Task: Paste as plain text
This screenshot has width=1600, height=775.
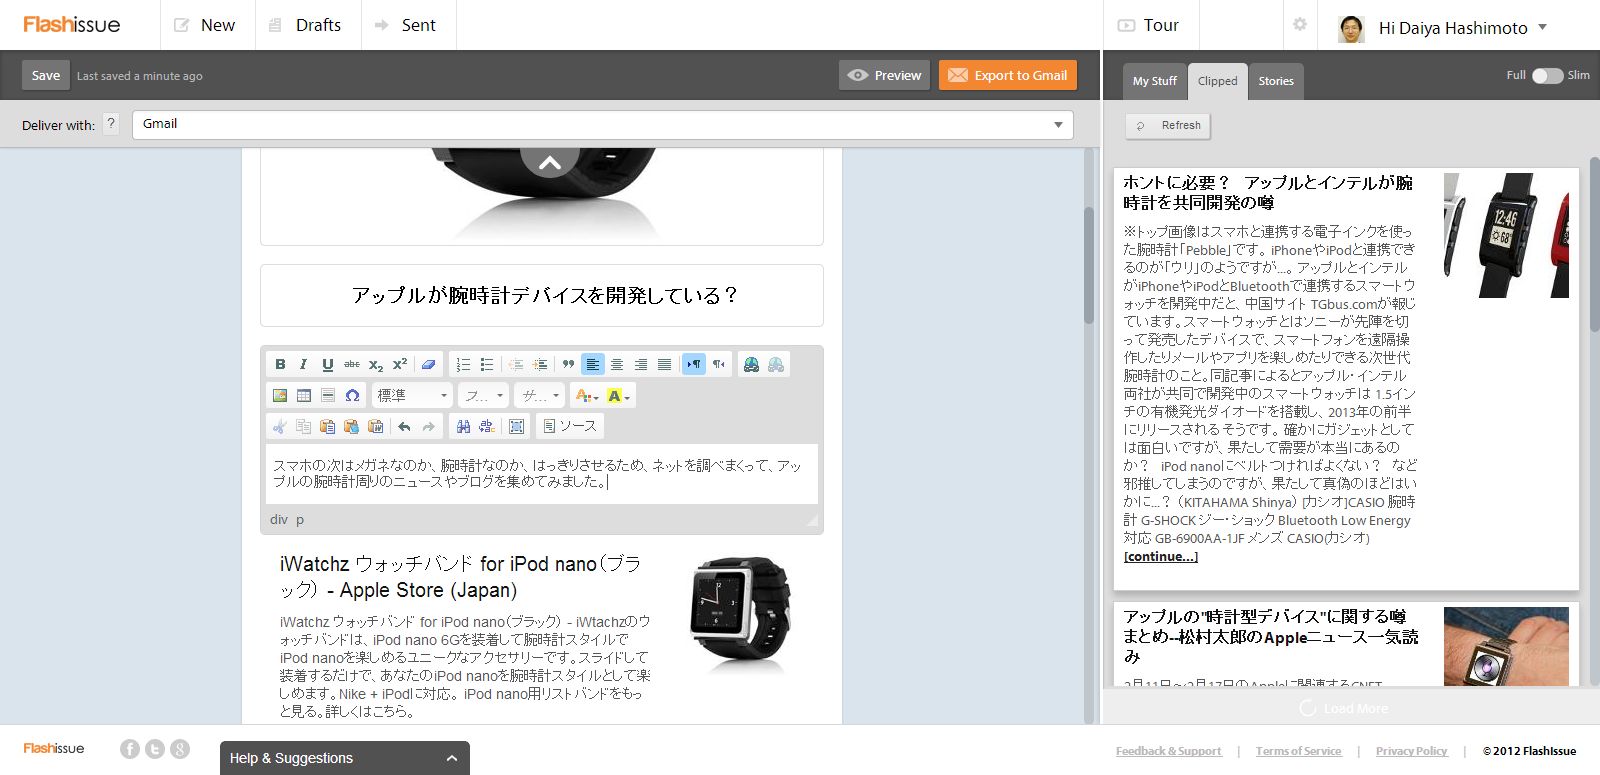Action: pyautogui.click(x=351, y=426)
